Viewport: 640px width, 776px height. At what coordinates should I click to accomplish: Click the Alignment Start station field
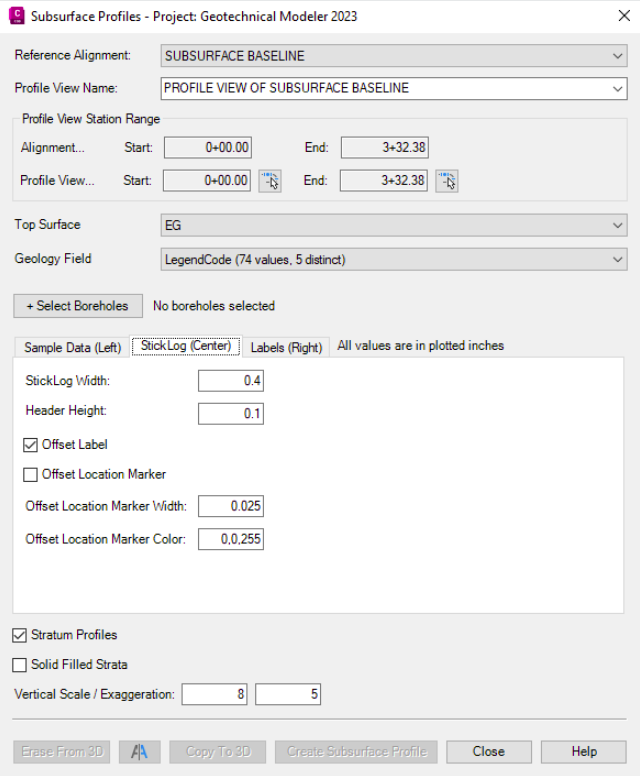click(208, 147)
